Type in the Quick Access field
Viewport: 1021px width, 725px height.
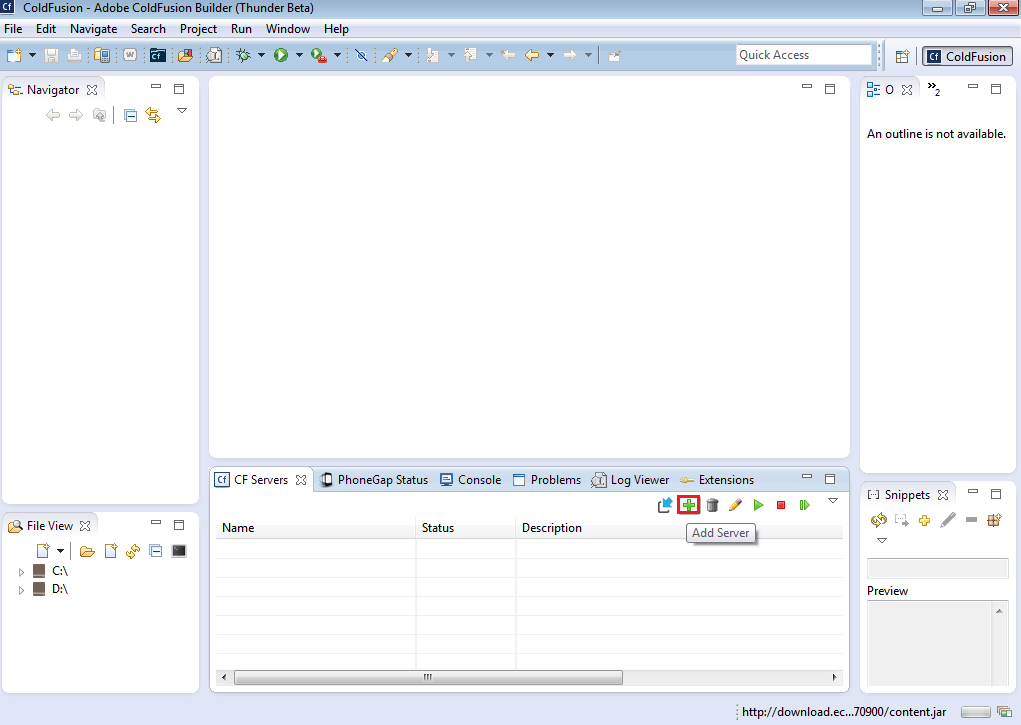[803, 54]
